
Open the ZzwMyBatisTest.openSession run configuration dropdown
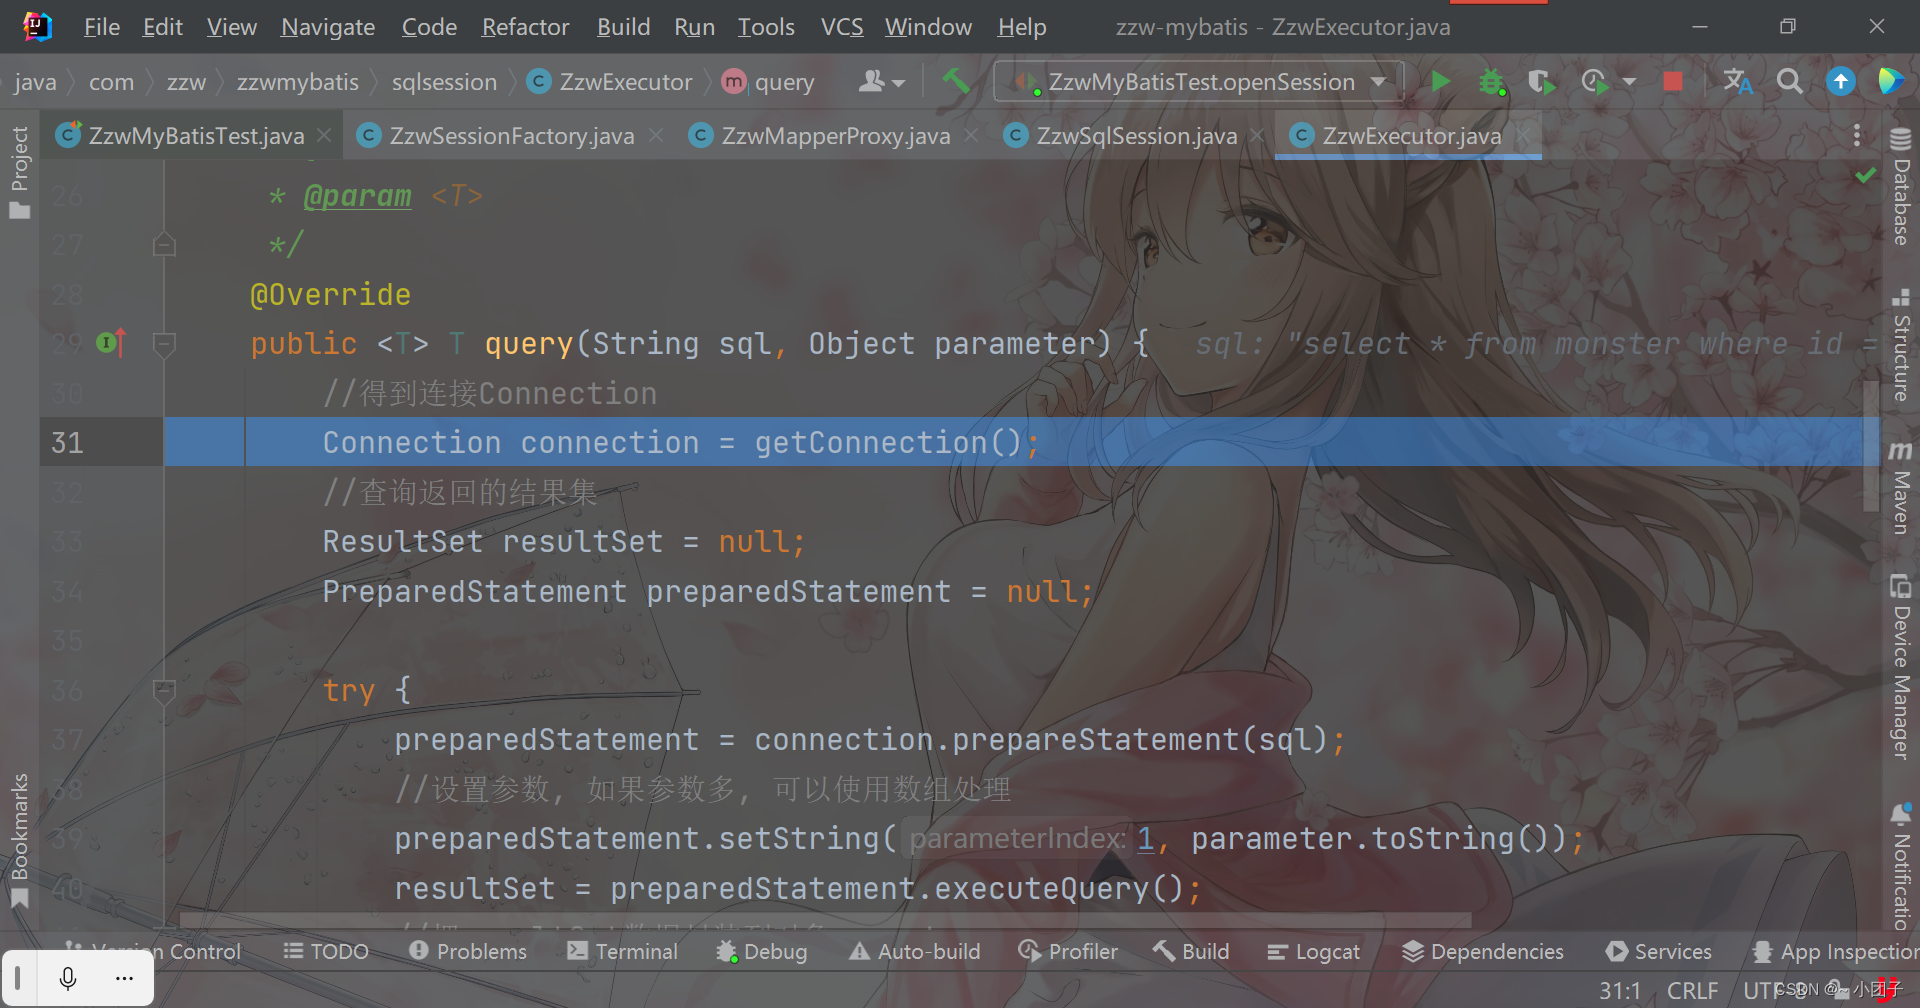click(x=1199, y=81)
